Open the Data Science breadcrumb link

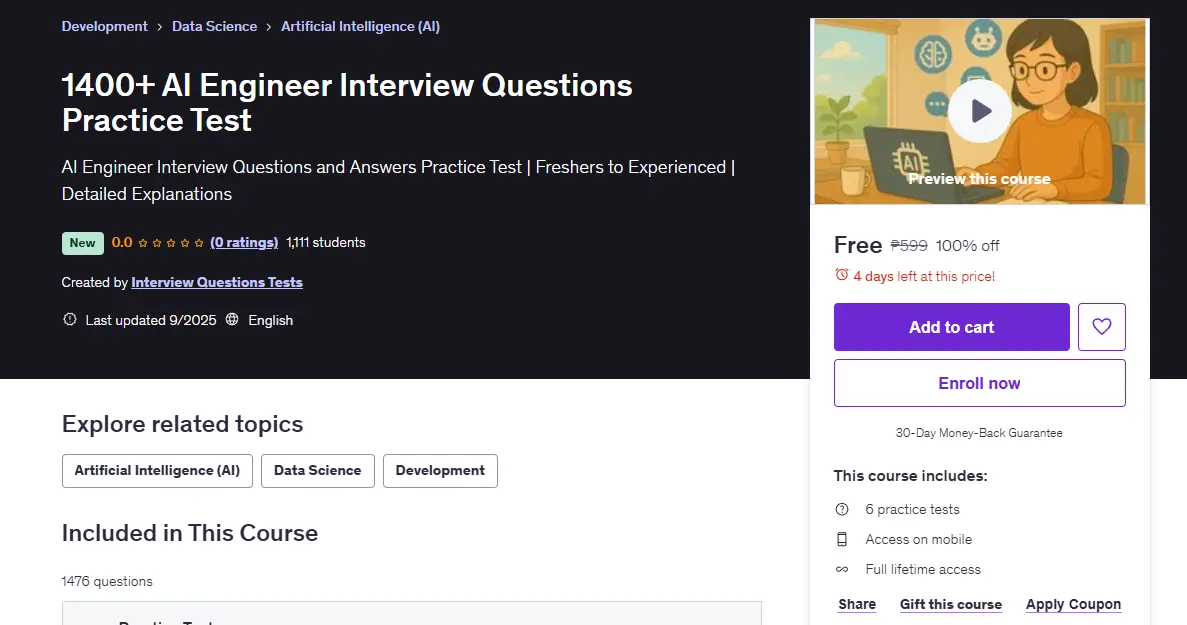point(214,26)
